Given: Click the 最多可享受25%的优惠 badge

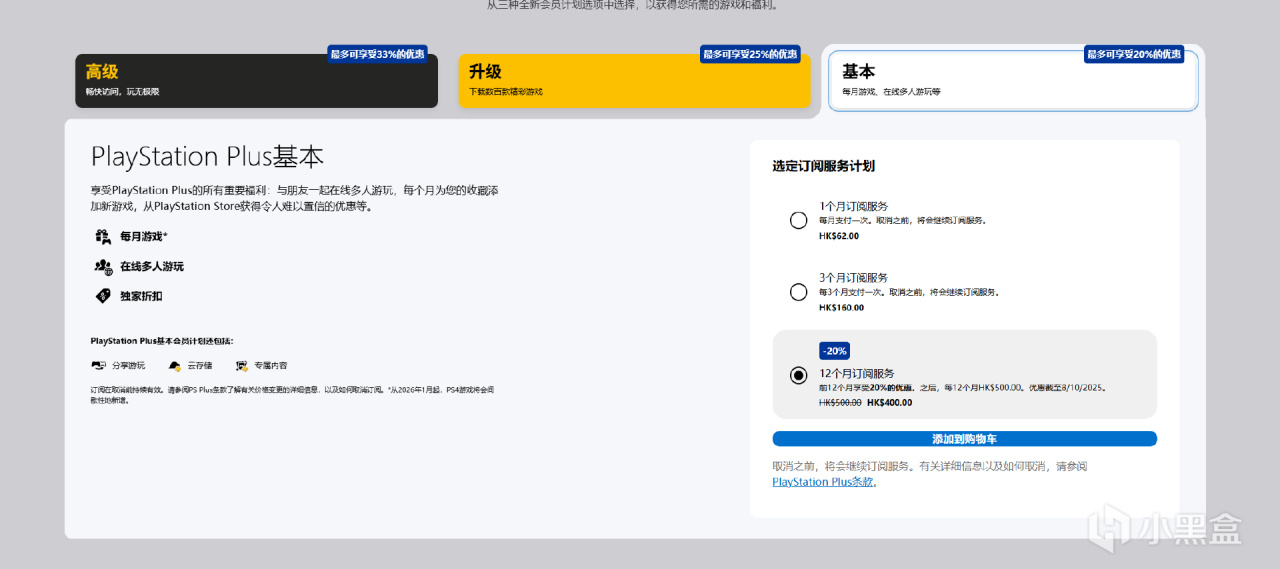Looking at the screenshot, I should point(750,54).
